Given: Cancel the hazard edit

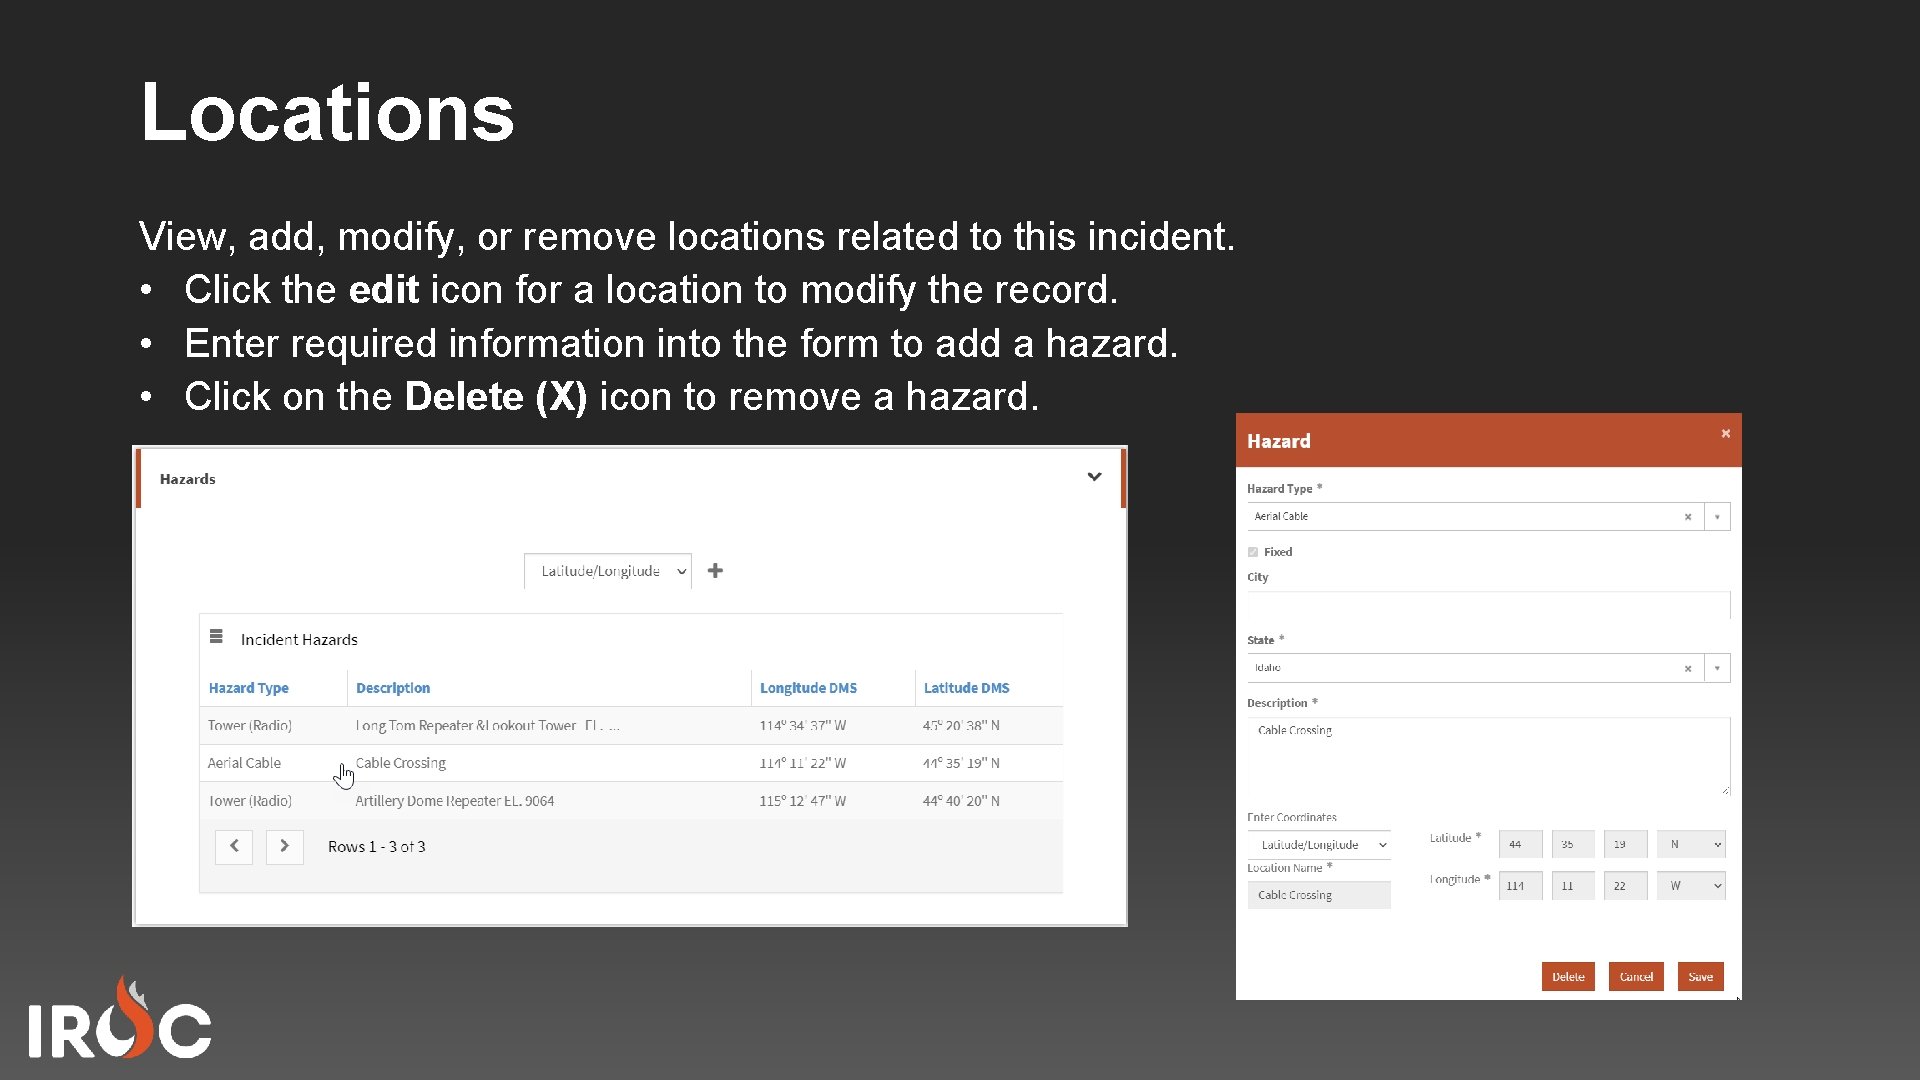Looking at the screenshot, I should click(x=1636, y=976).
